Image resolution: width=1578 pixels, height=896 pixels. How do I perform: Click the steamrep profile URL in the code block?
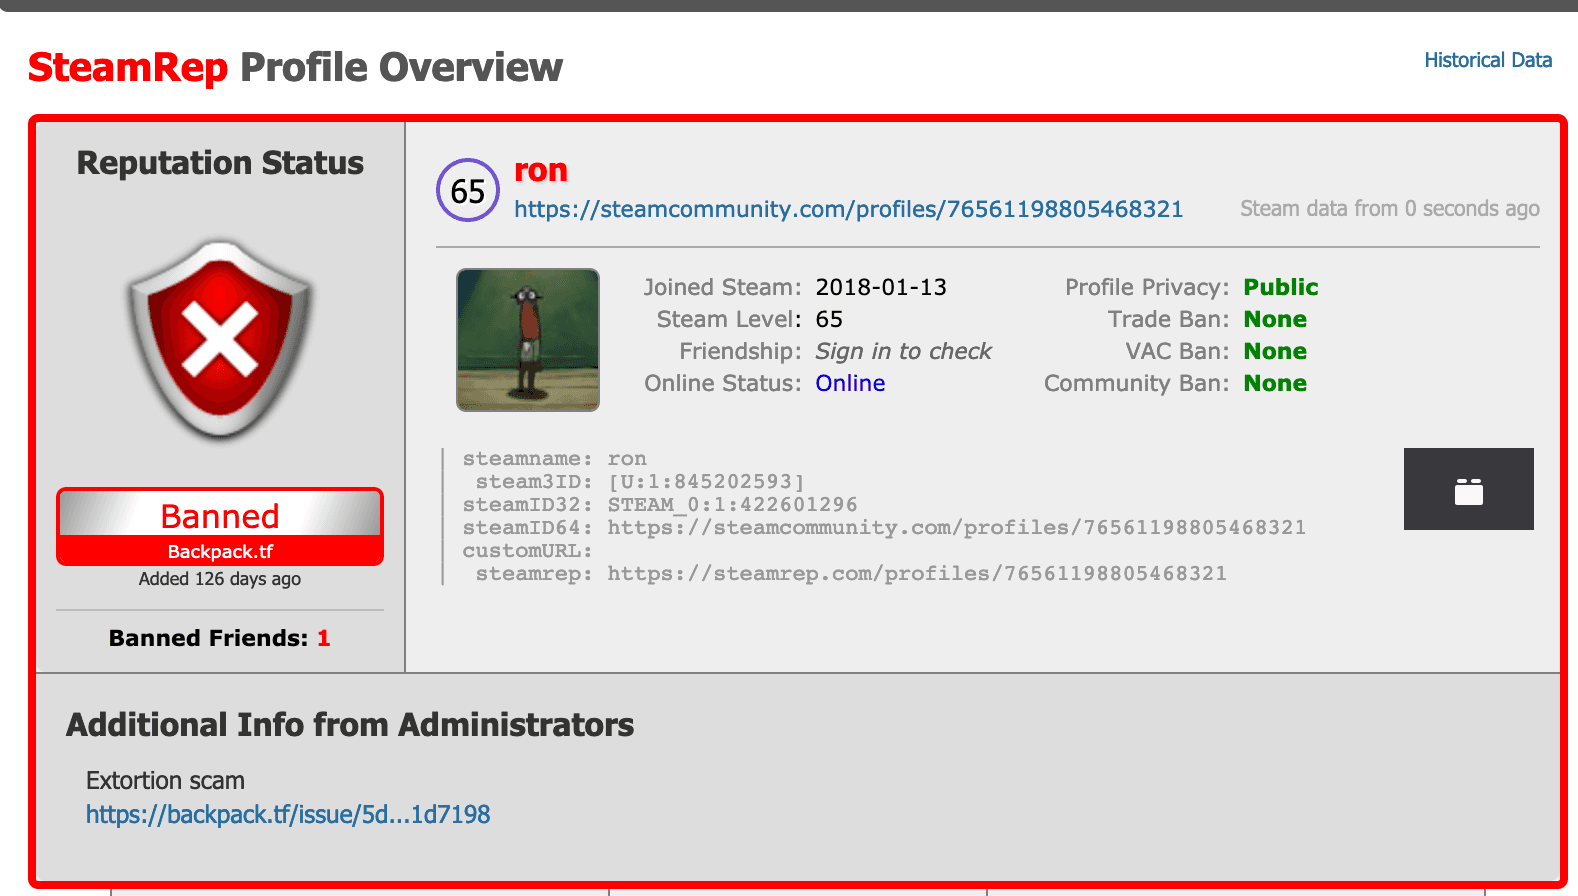pos(916,573)
